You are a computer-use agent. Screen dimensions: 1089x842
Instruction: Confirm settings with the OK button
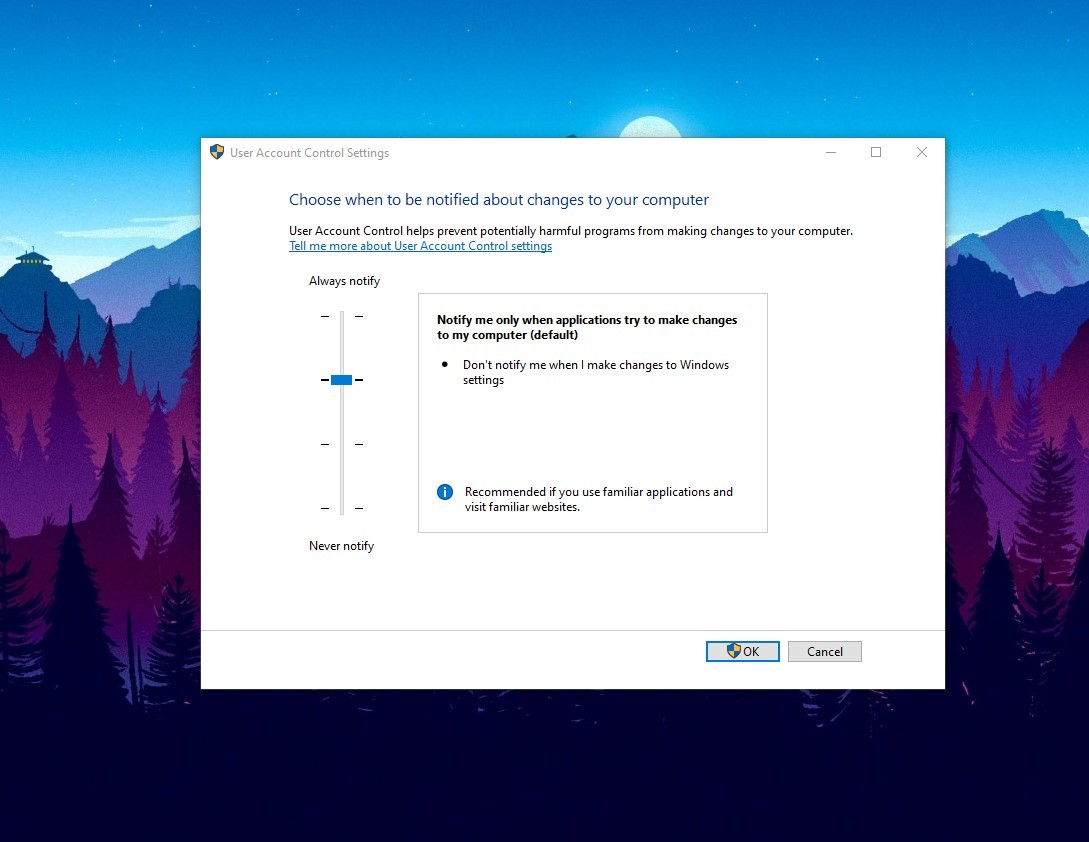pos(742,651)
